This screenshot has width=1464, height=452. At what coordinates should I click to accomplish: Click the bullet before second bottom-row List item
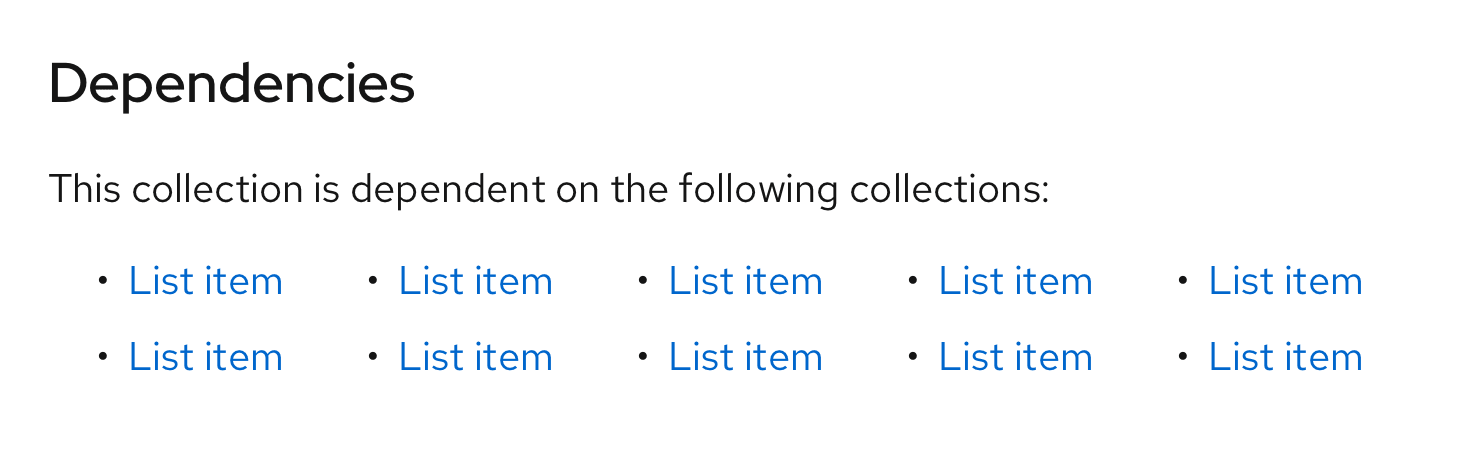(x=372, y=356)
